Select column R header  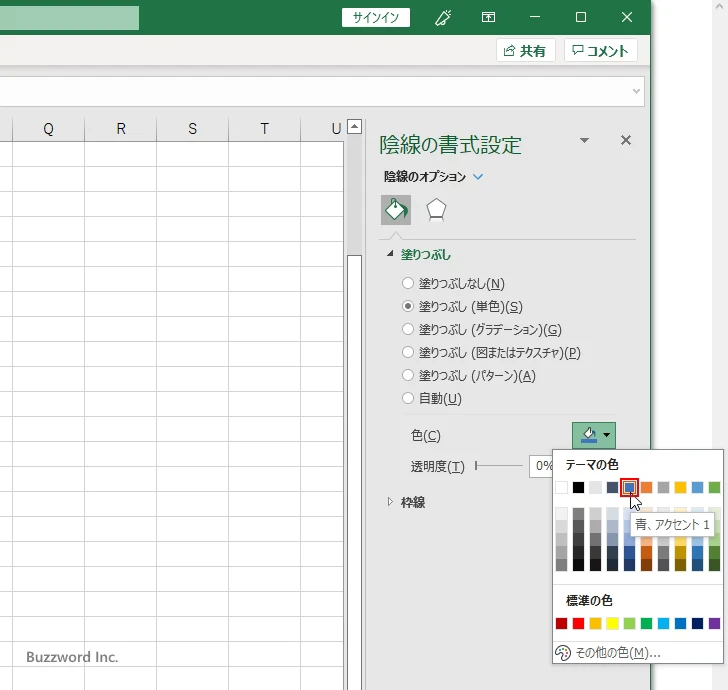(121, 129)
